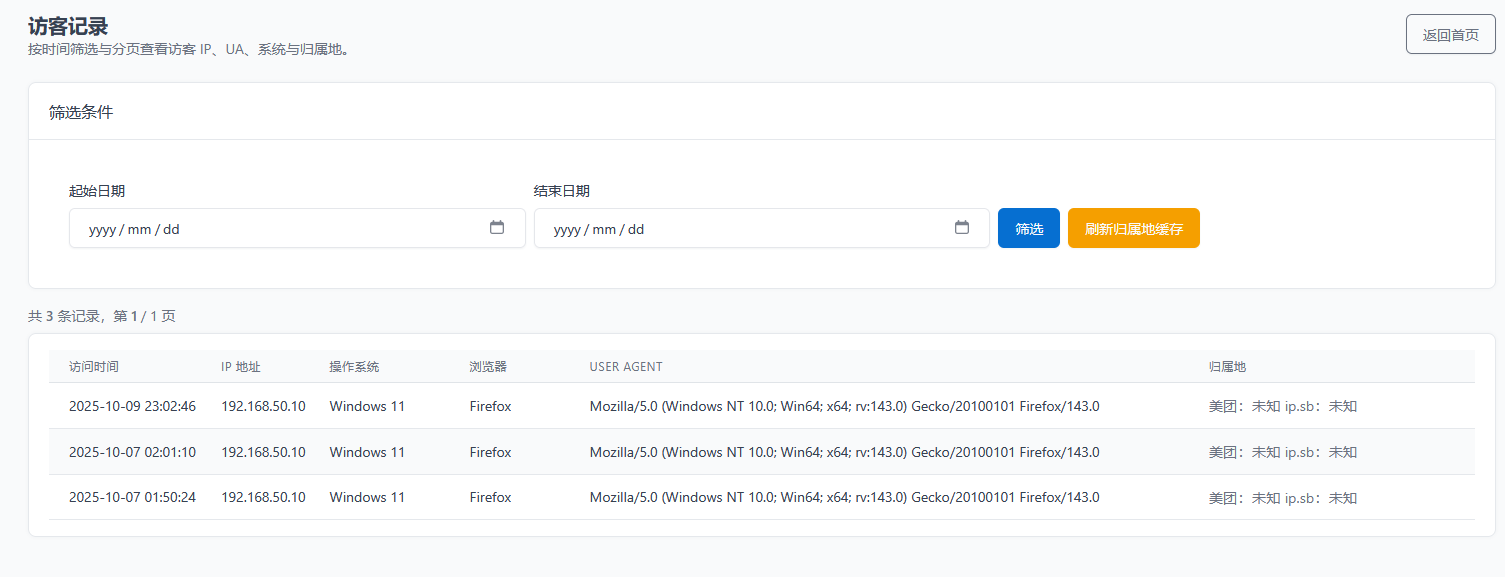
Task: Click the 筛选条件 panel heading
Action: [81, 112]
